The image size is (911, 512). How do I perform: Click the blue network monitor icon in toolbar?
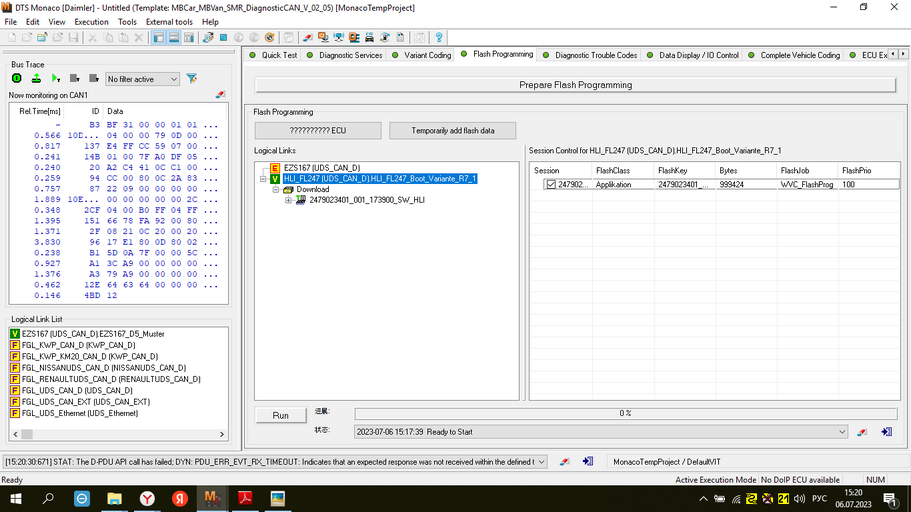(339, 38)
